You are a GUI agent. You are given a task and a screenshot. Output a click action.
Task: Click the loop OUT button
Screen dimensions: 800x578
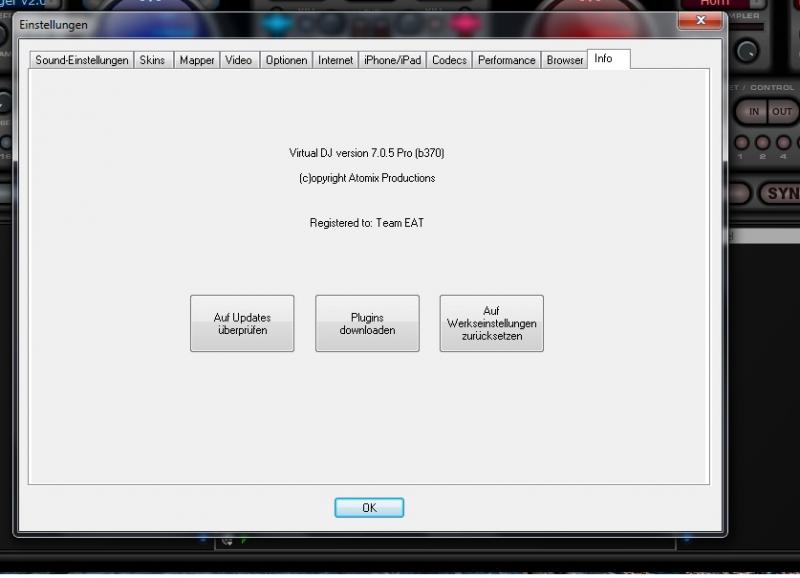tap(782, 112)
